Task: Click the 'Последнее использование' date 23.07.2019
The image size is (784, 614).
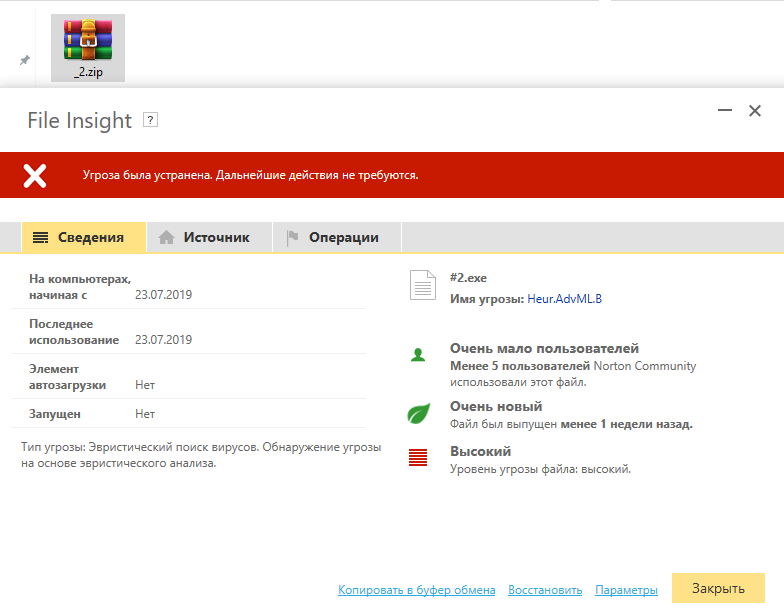Action: 164,340
